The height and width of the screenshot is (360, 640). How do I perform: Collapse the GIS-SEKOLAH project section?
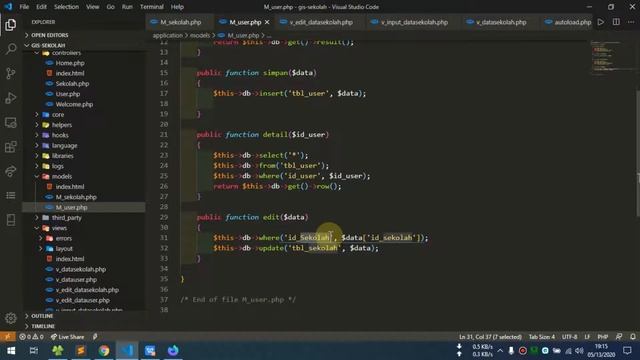point(84,45)
